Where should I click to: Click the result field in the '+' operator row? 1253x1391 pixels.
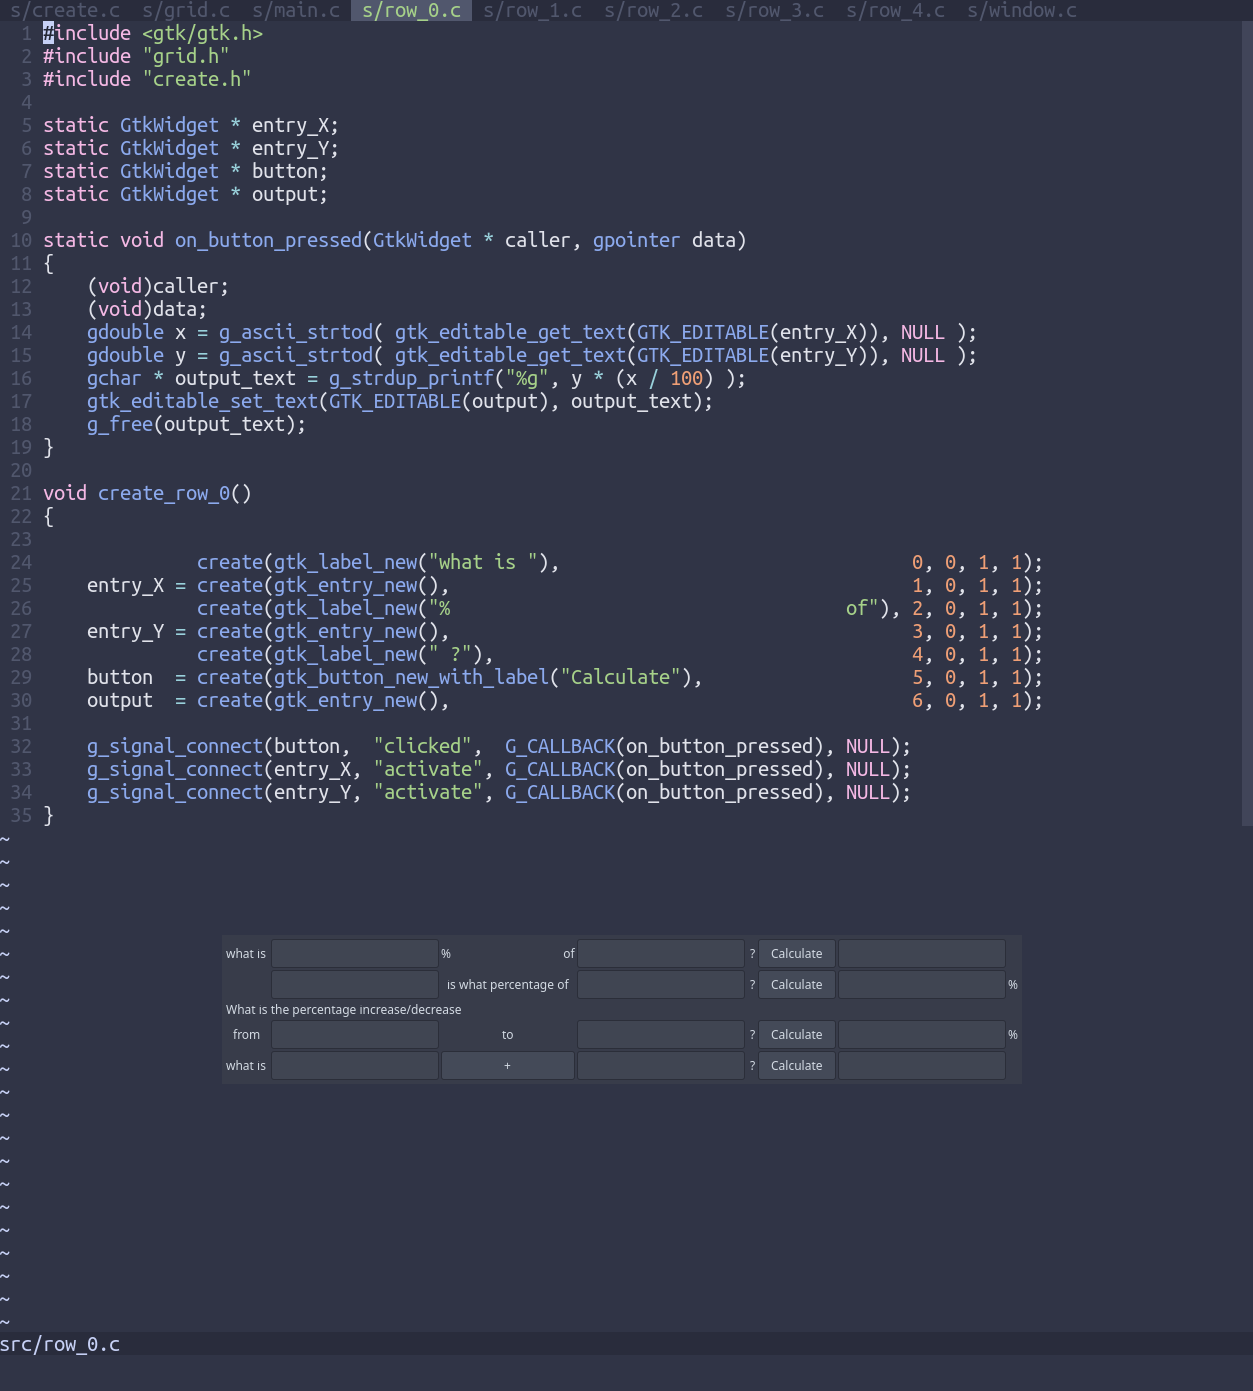(x=922, y=1066)
